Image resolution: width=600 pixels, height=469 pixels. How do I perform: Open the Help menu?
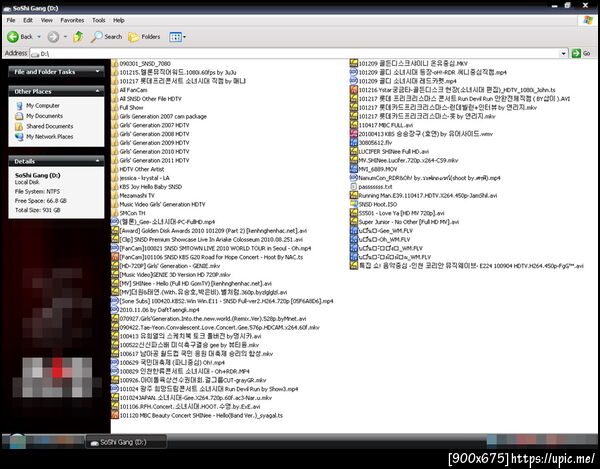point(119,20)
